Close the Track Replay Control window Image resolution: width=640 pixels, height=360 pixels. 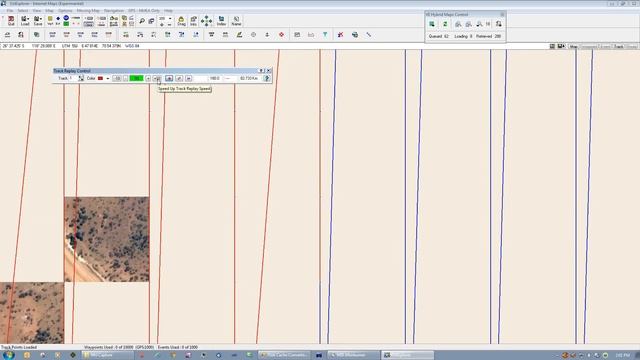269,71
